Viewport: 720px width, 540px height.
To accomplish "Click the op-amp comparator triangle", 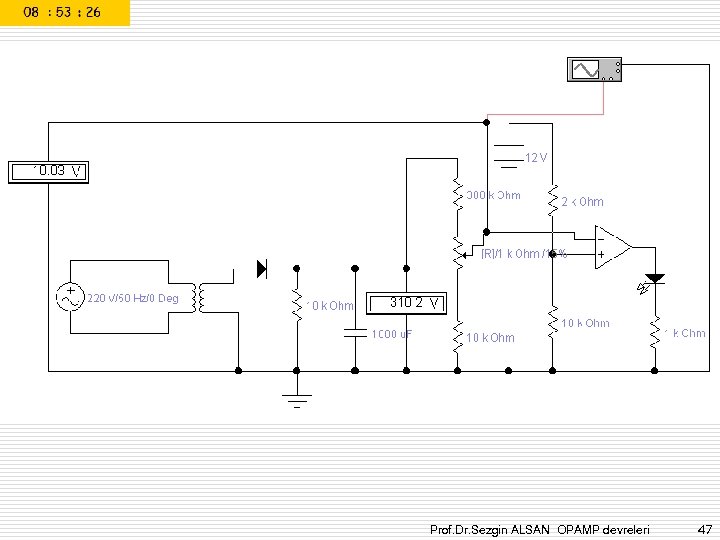I will click(x=613, y=247).
